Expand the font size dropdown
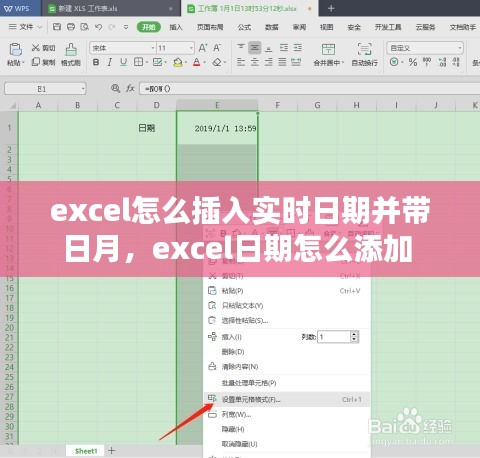The width and height of the screenshot is (480, 458). tap(191, 48)
